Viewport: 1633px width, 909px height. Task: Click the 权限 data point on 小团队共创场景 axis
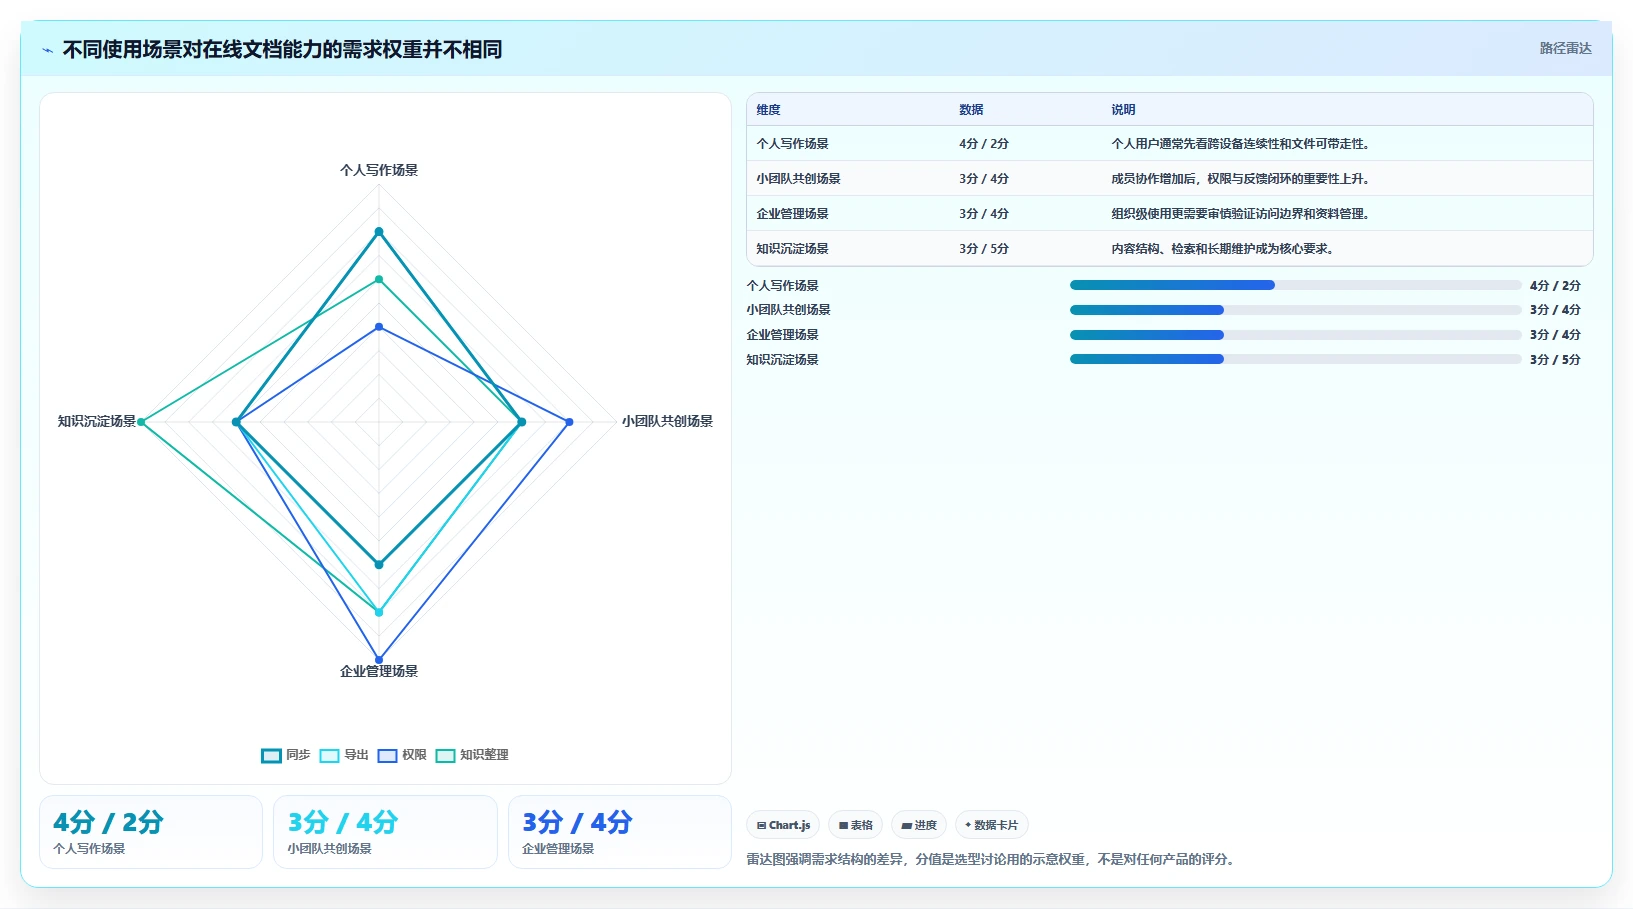coord(569,422)
